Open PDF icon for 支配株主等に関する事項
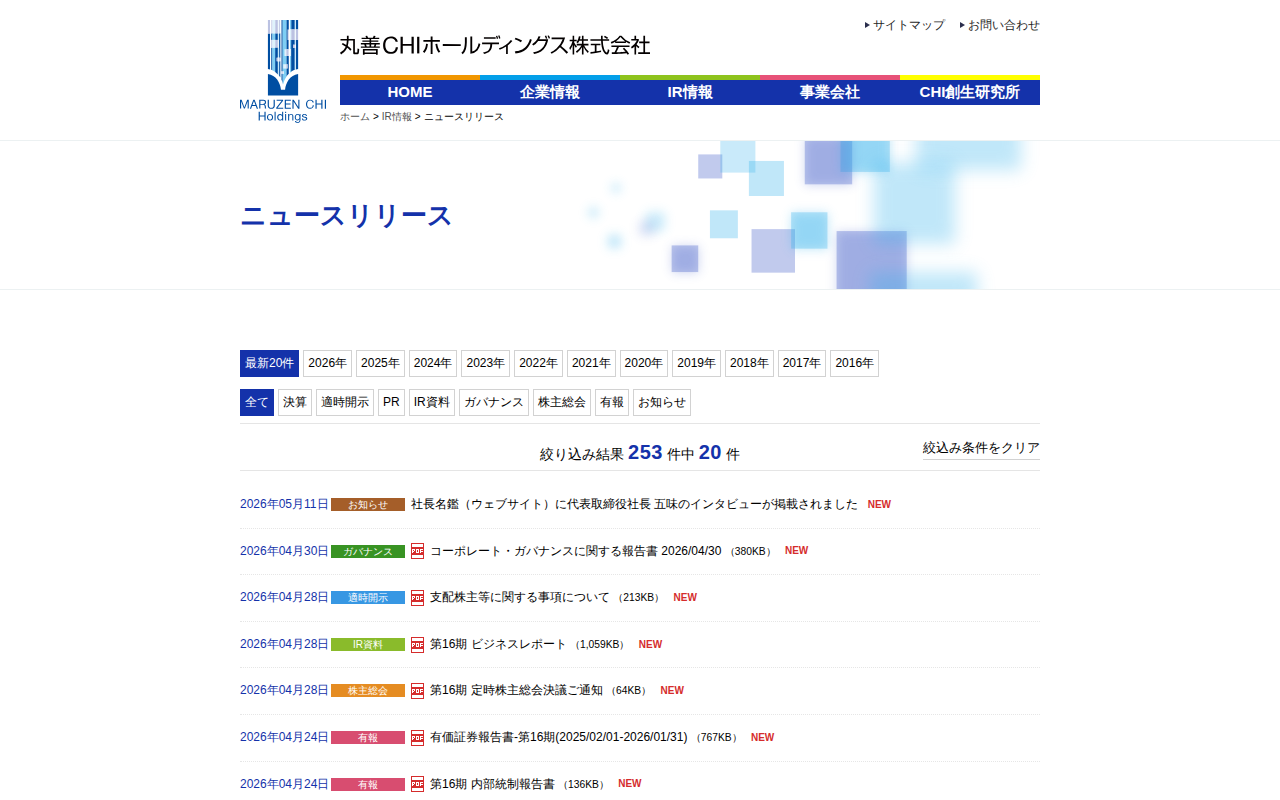Viewport: 1280px width, 800px height. (417, 598)
